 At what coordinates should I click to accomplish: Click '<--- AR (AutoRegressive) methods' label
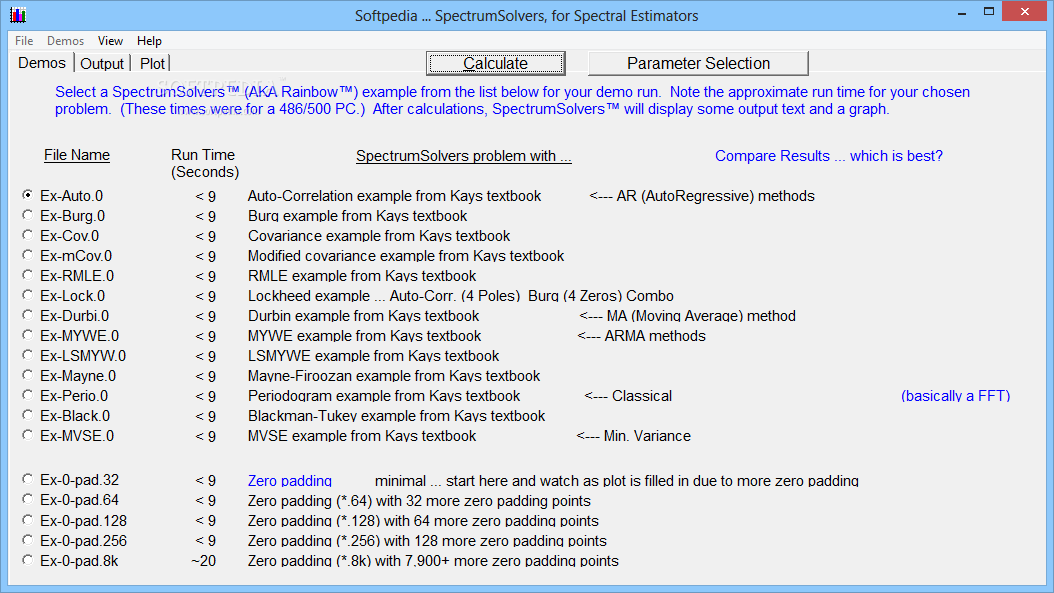(702, 196)
